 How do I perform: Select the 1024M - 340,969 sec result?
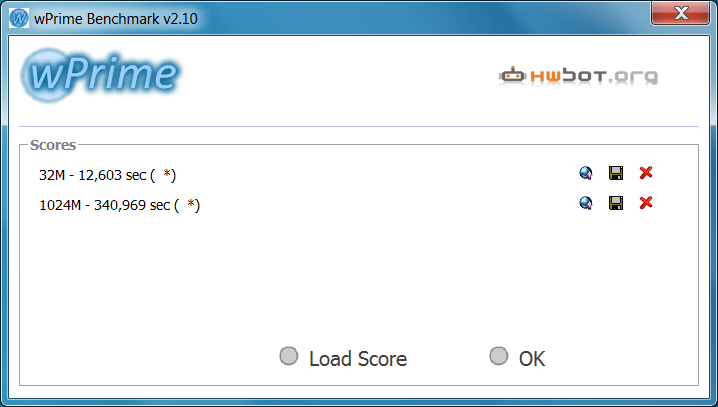click(x=120, y=205)
